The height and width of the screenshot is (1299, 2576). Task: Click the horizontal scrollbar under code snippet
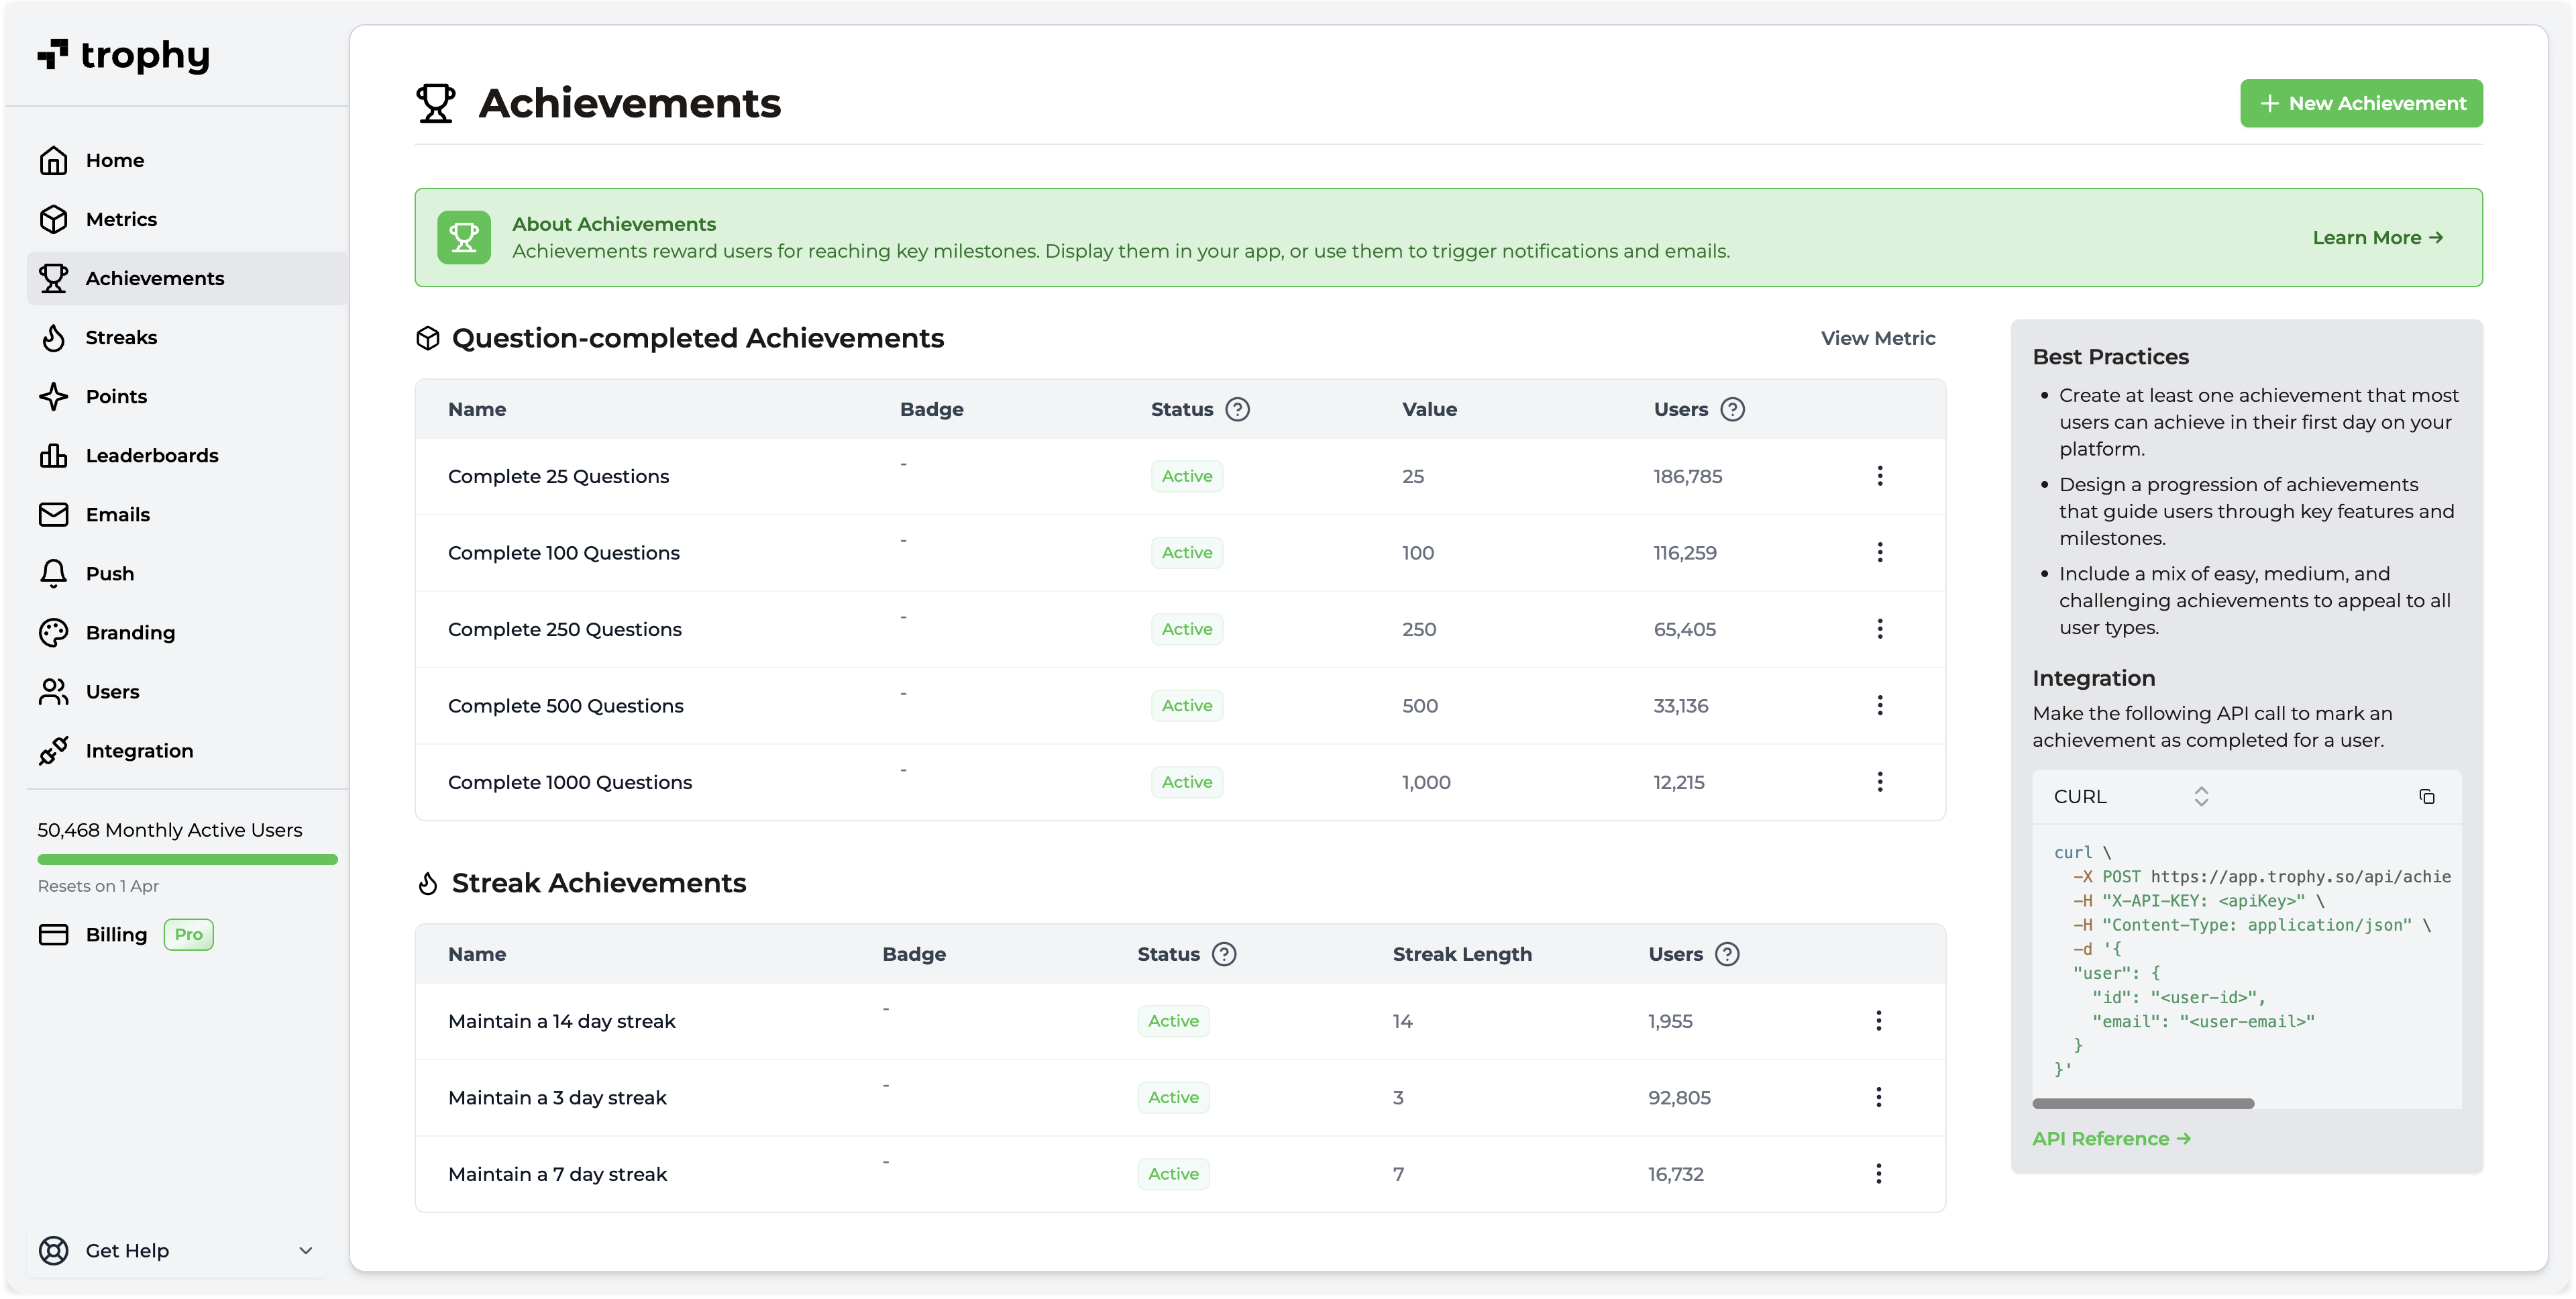[x=2143, y=1104]
